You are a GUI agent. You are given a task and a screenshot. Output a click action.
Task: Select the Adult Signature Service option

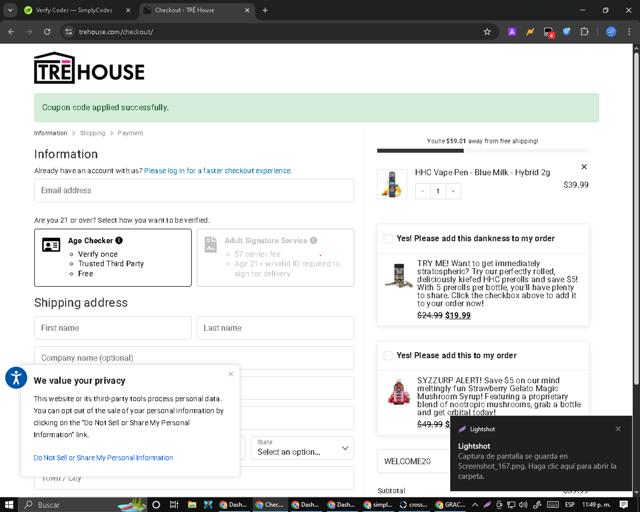276,257
